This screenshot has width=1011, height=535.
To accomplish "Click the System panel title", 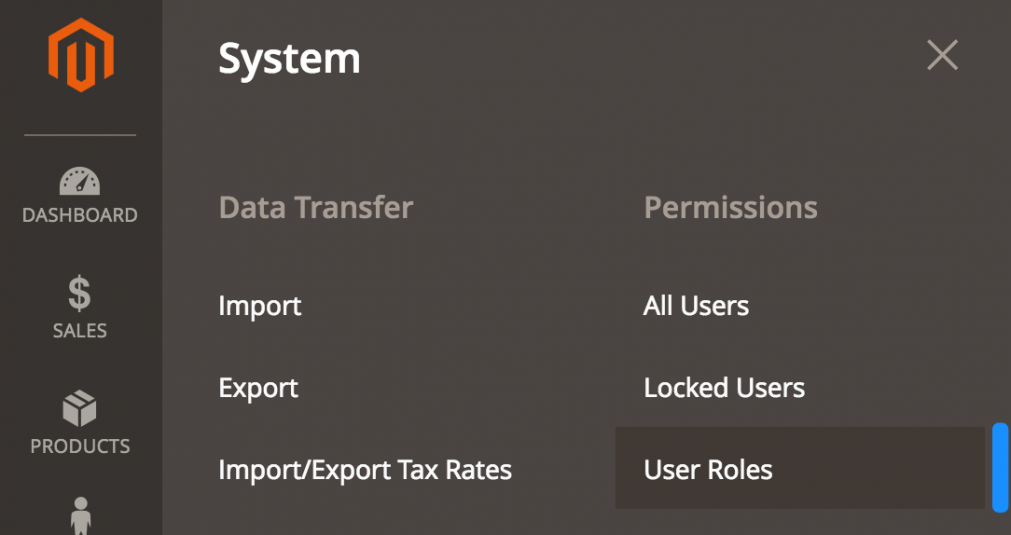I will click(289, 59).
